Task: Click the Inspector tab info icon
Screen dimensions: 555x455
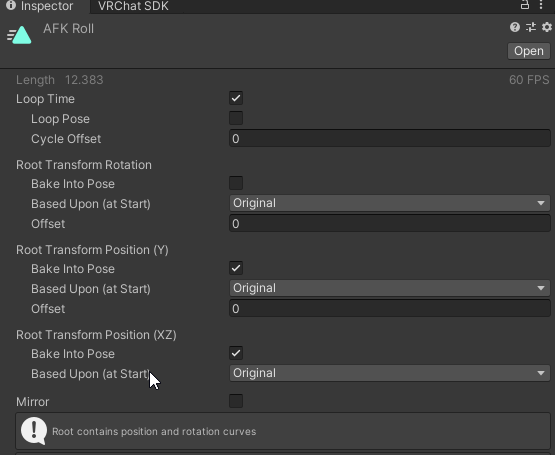Action: [11, 5]
